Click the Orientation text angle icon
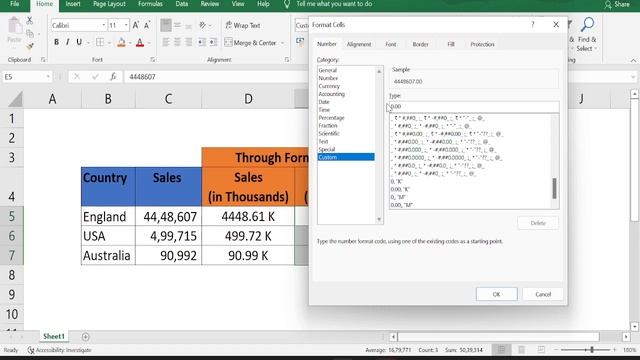This screenshot has height=360, width=640. click(x=202, y=25)
